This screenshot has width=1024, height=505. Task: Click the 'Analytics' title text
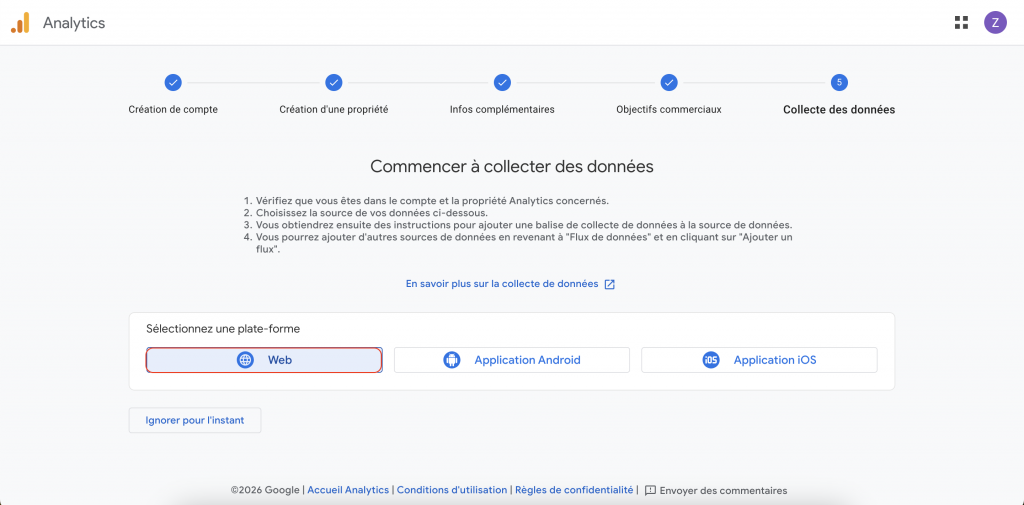pyautogui.click(x=74, y=23)
